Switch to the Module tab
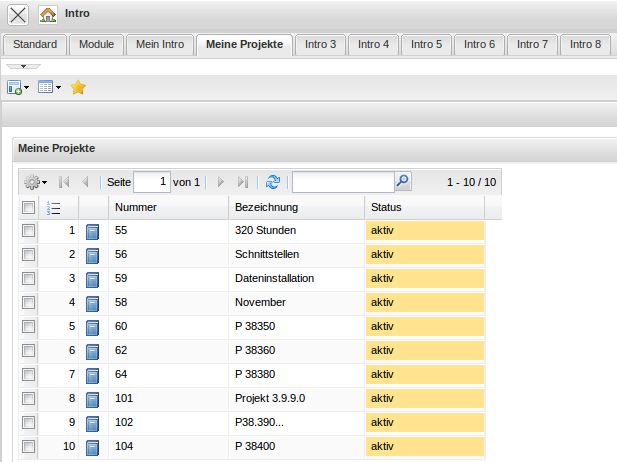This screenshot has width=617, height=462. 97,44
